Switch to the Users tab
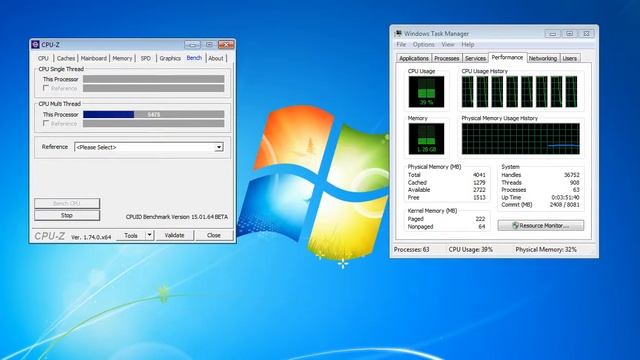This screenshot has height=360, width=640. tap(570, 58)
